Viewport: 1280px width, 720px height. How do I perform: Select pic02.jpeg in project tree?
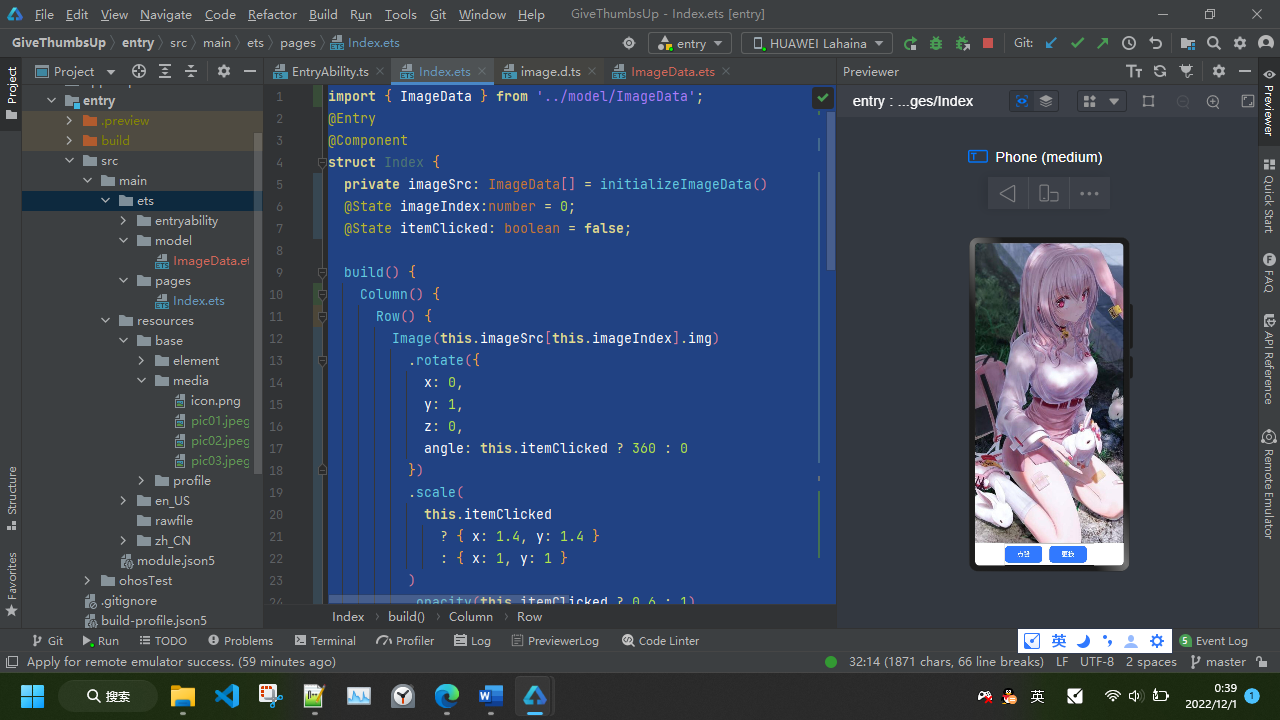pos(219,440)
